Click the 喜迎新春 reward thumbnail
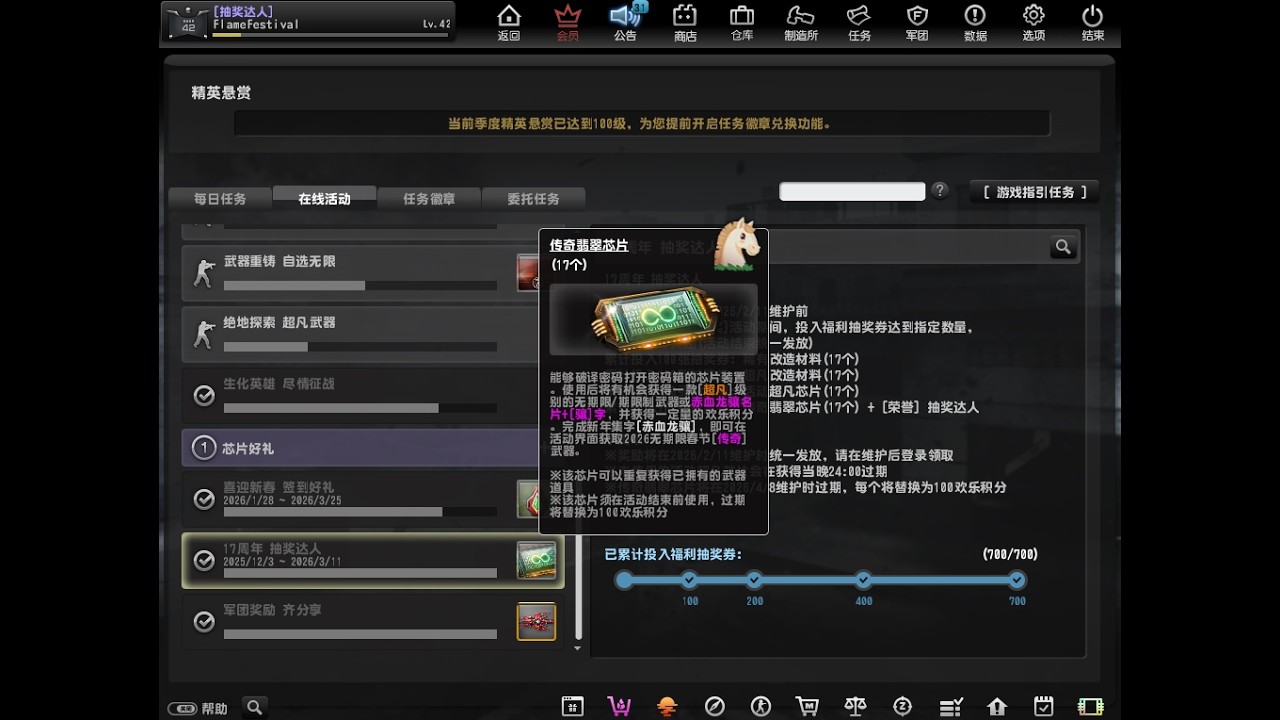 point(530,499)
